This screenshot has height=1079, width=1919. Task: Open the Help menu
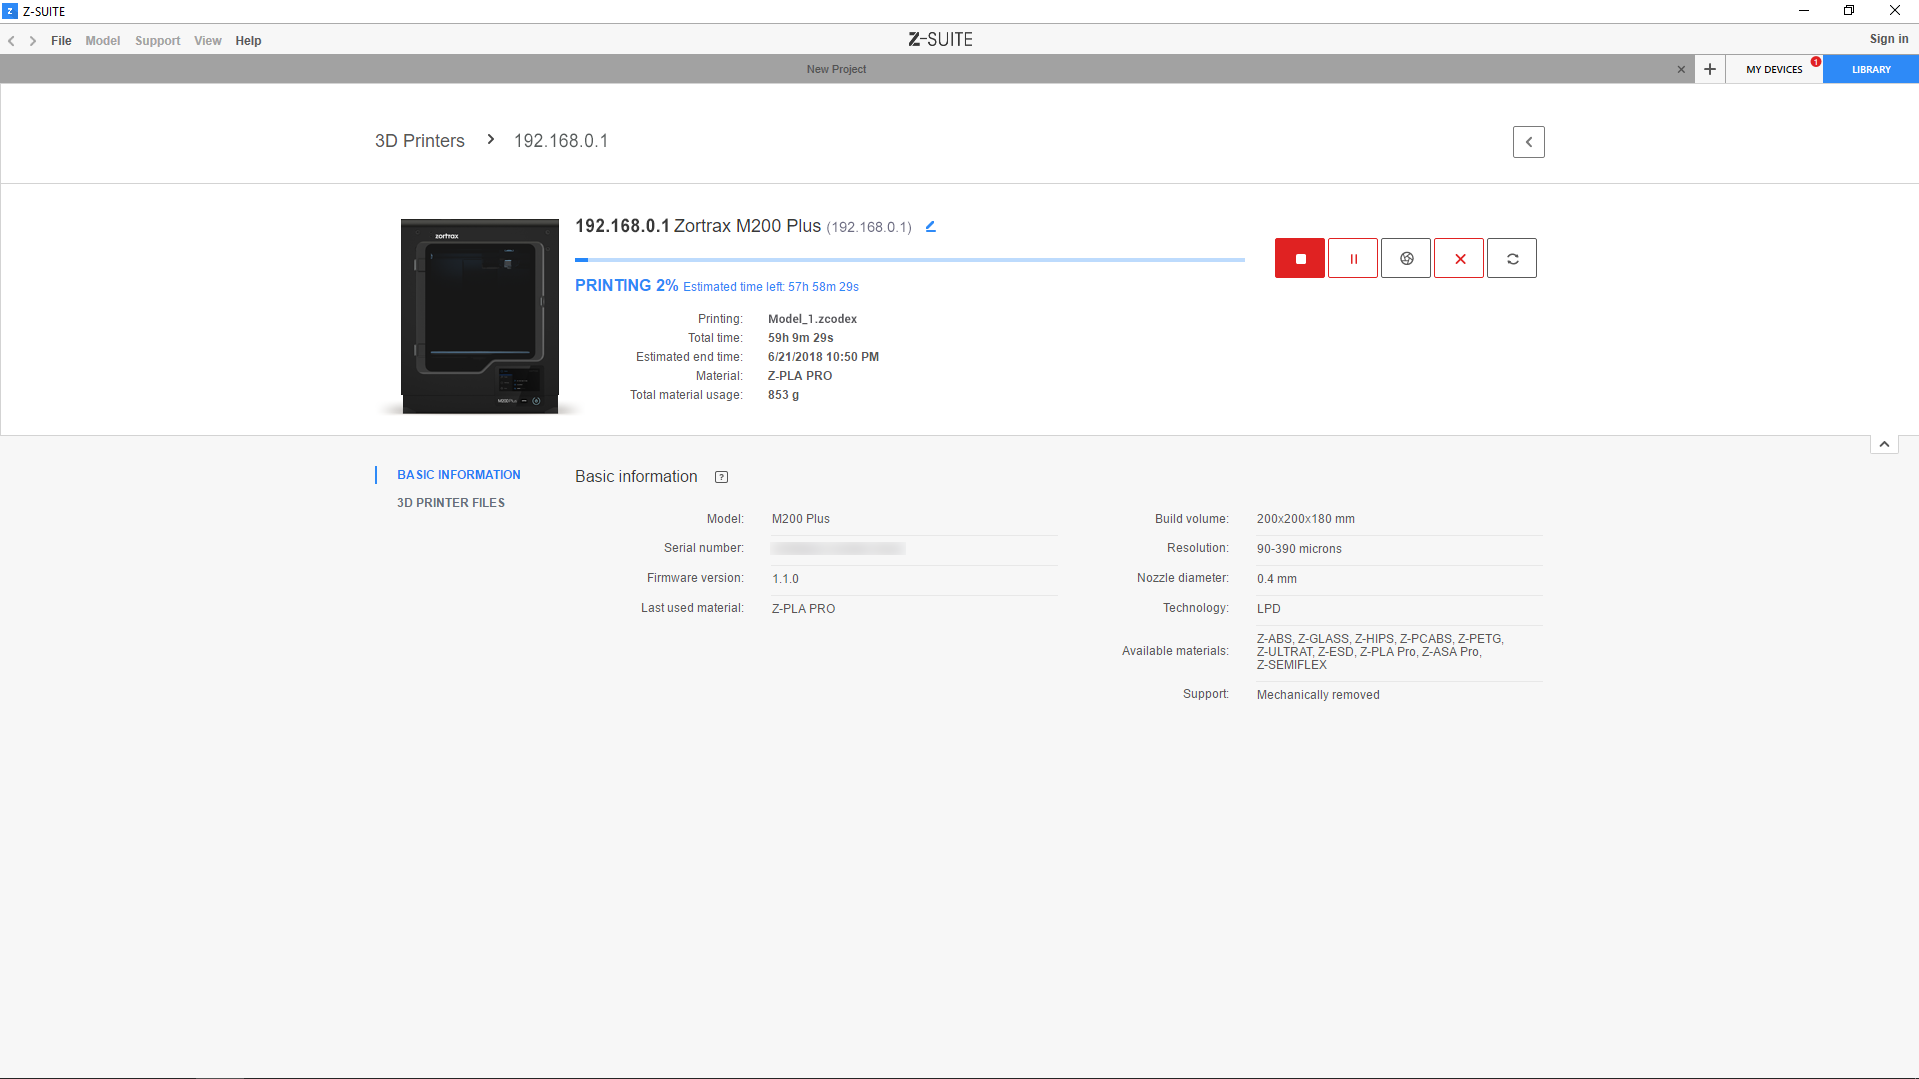click(x=248, y=41)
